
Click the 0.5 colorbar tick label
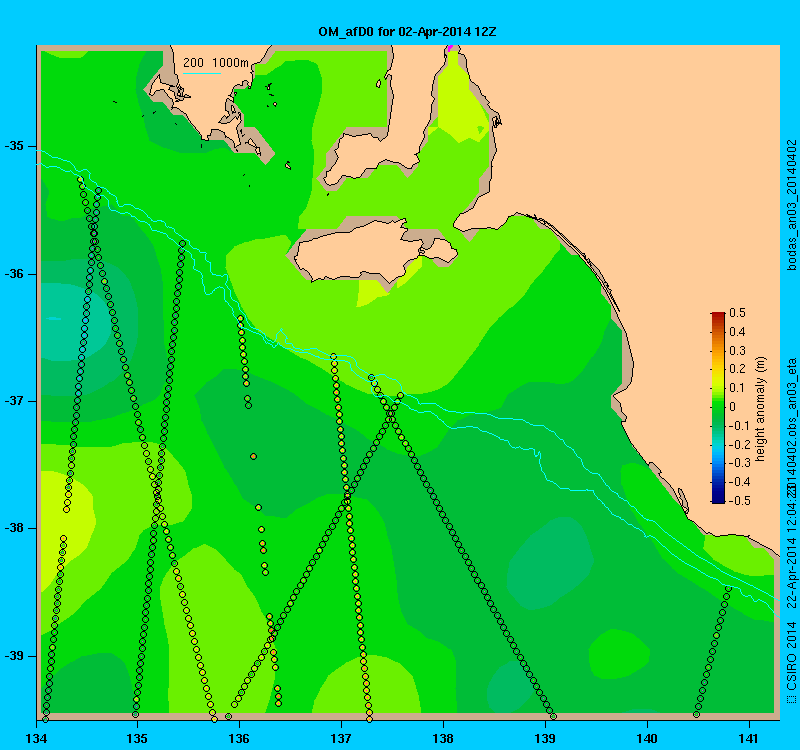coord(738,313)
